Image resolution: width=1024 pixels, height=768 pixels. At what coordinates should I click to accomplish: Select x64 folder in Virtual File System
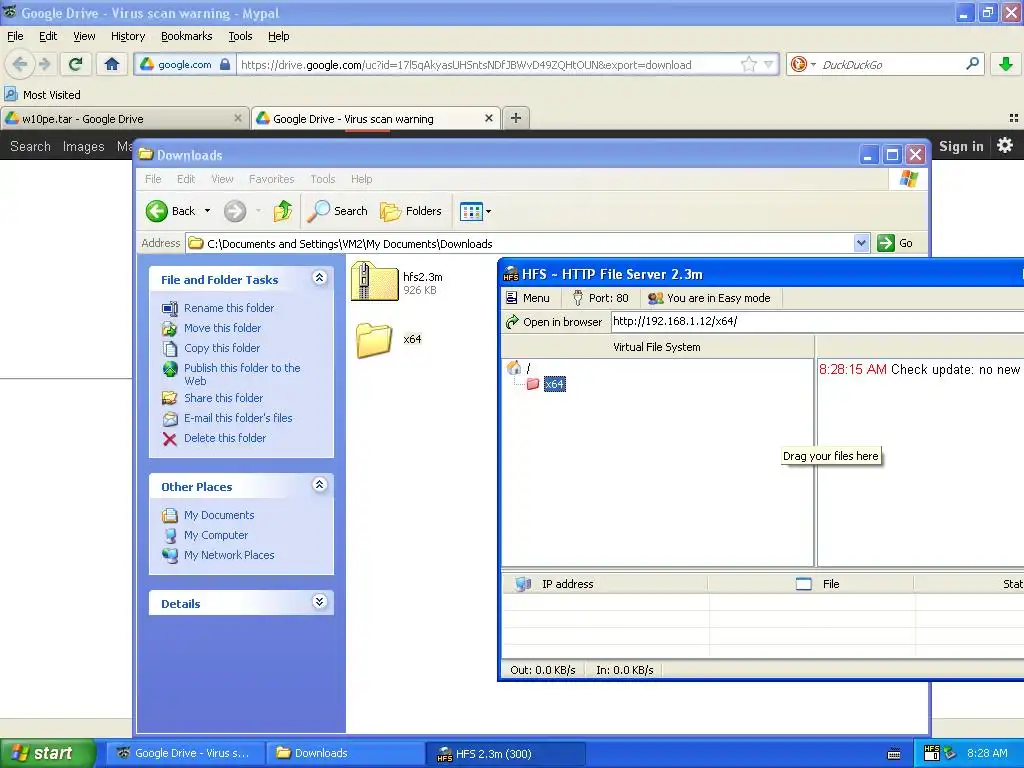coord(554,384)
